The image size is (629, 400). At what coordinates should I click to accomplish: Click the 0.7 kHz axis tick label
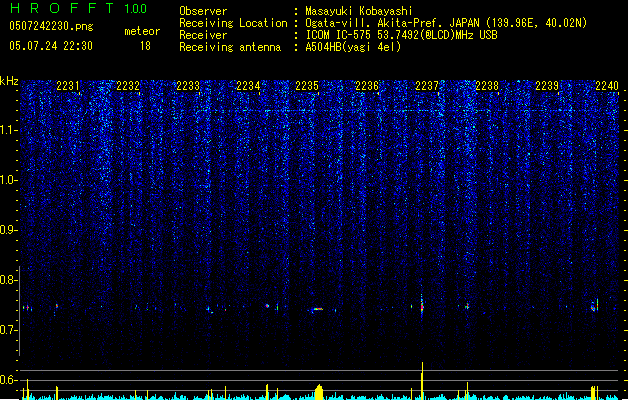[8, 330]
